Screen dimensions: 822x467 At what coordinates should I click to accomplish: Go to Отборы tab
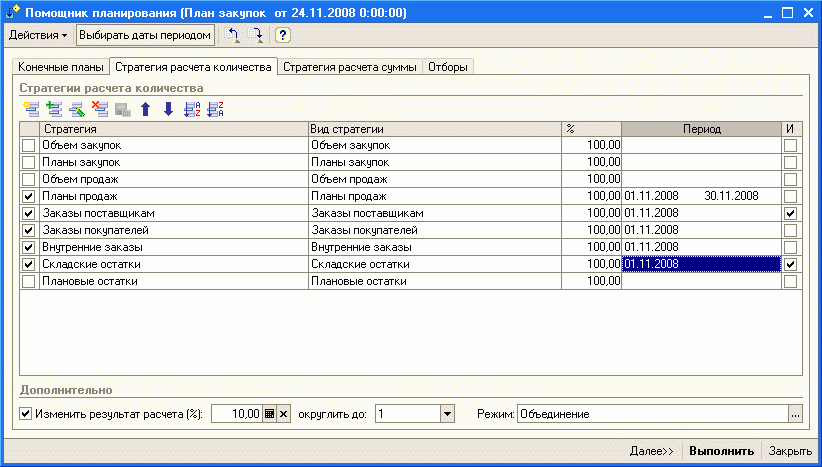(448, 67)
